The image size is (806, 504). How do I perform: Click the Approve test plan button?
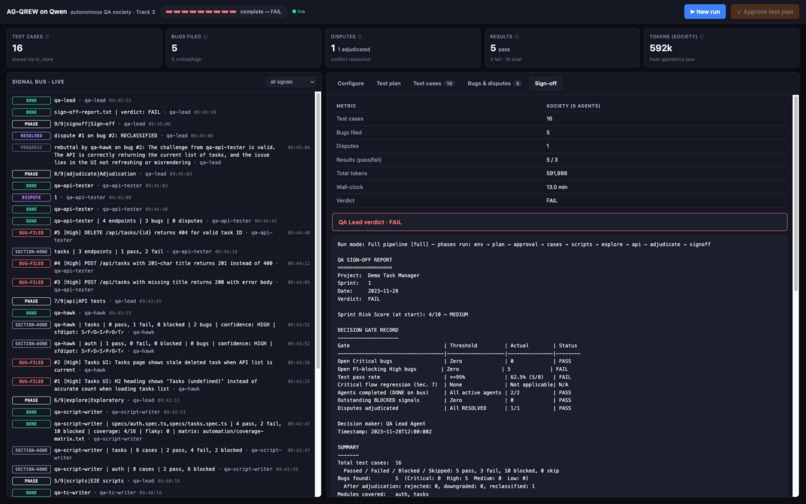[764, 11]
